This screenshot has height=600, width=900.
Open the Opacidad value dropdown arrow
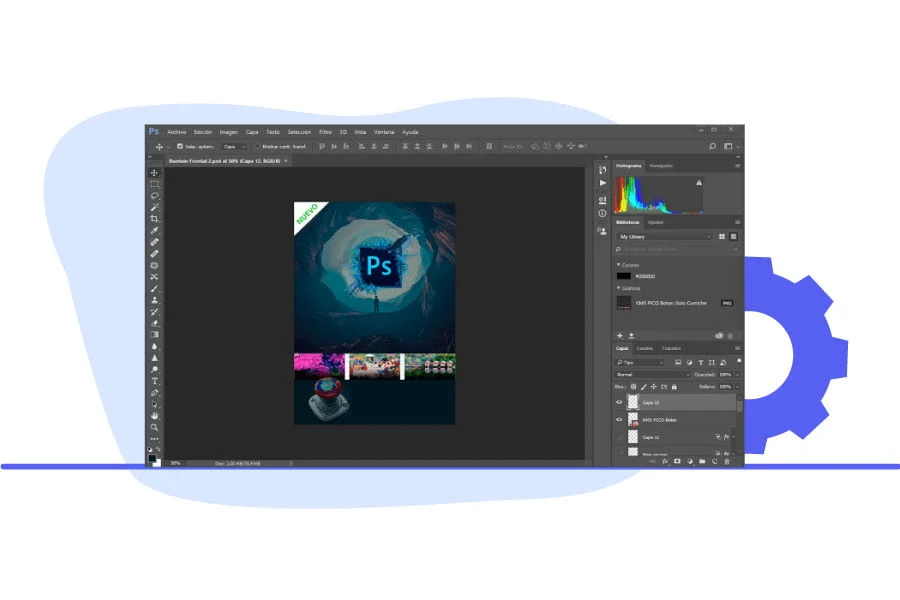(738, 374)
